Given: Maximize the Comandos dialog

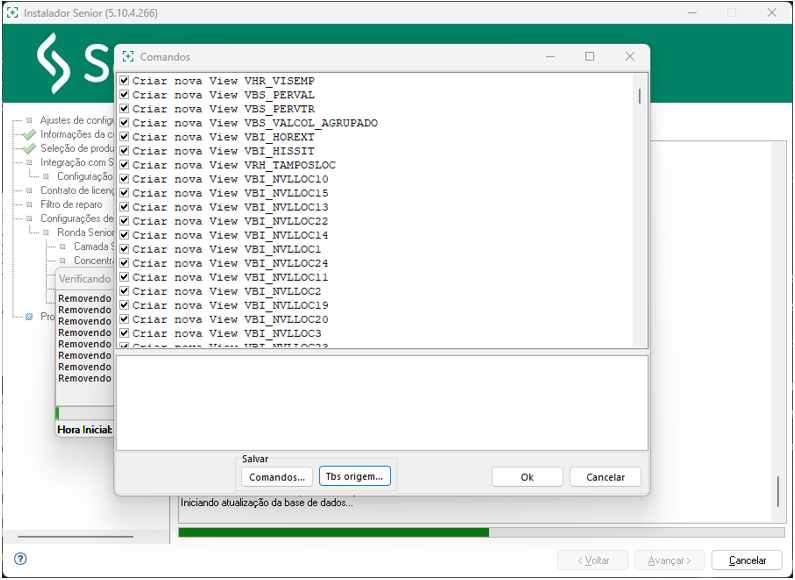Looking at the screenshot, I should (x=590, y=57).
